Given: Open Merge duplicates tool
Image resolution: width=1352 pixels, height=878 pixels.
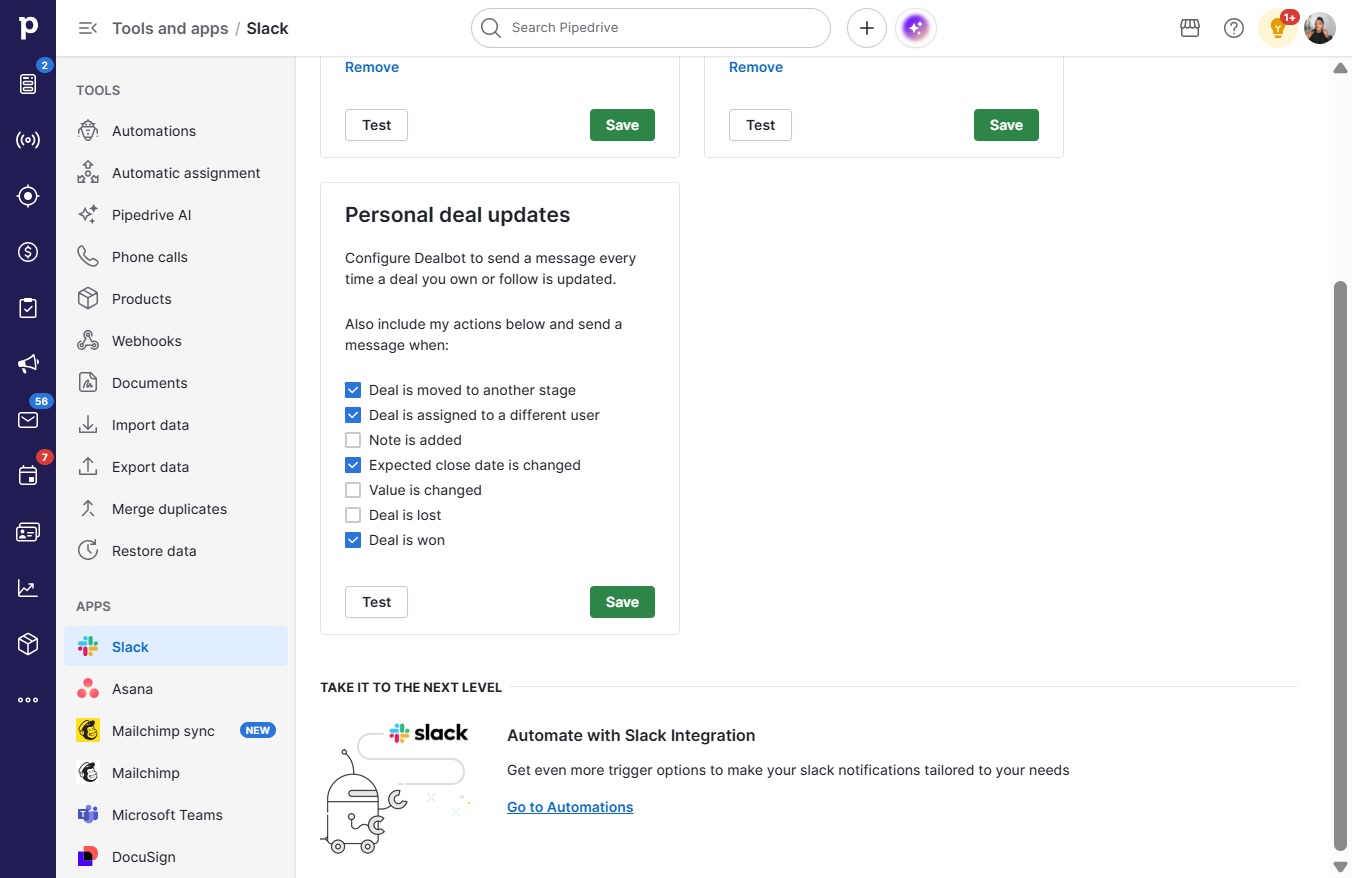Looking at the screenshot, I should [176, 509].
